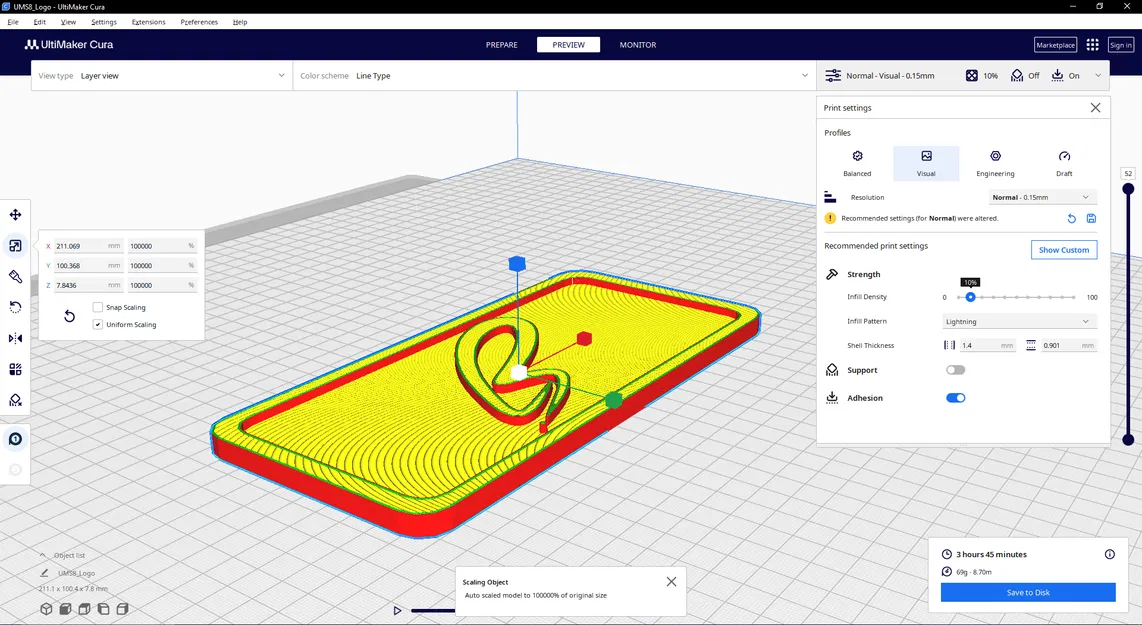Viewport: 1142px width, 625px height.
Task: Select the Rotate tool in the left toolbar
Action: point(15,307)
